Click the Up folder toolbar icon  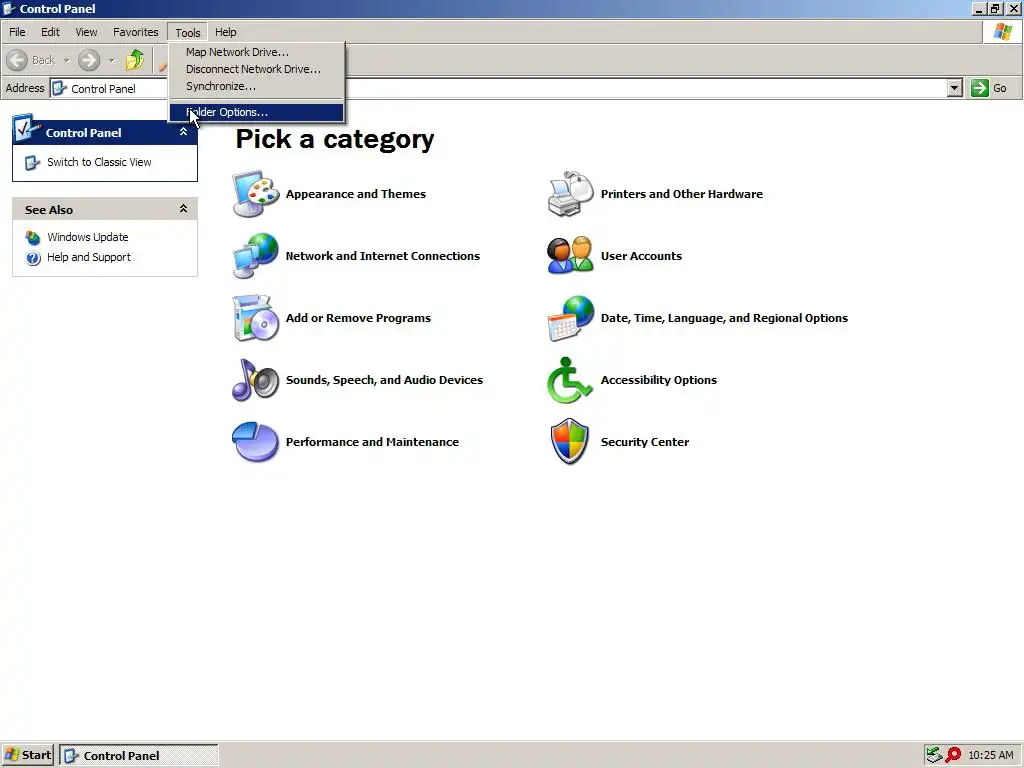[x=135, y=60]
